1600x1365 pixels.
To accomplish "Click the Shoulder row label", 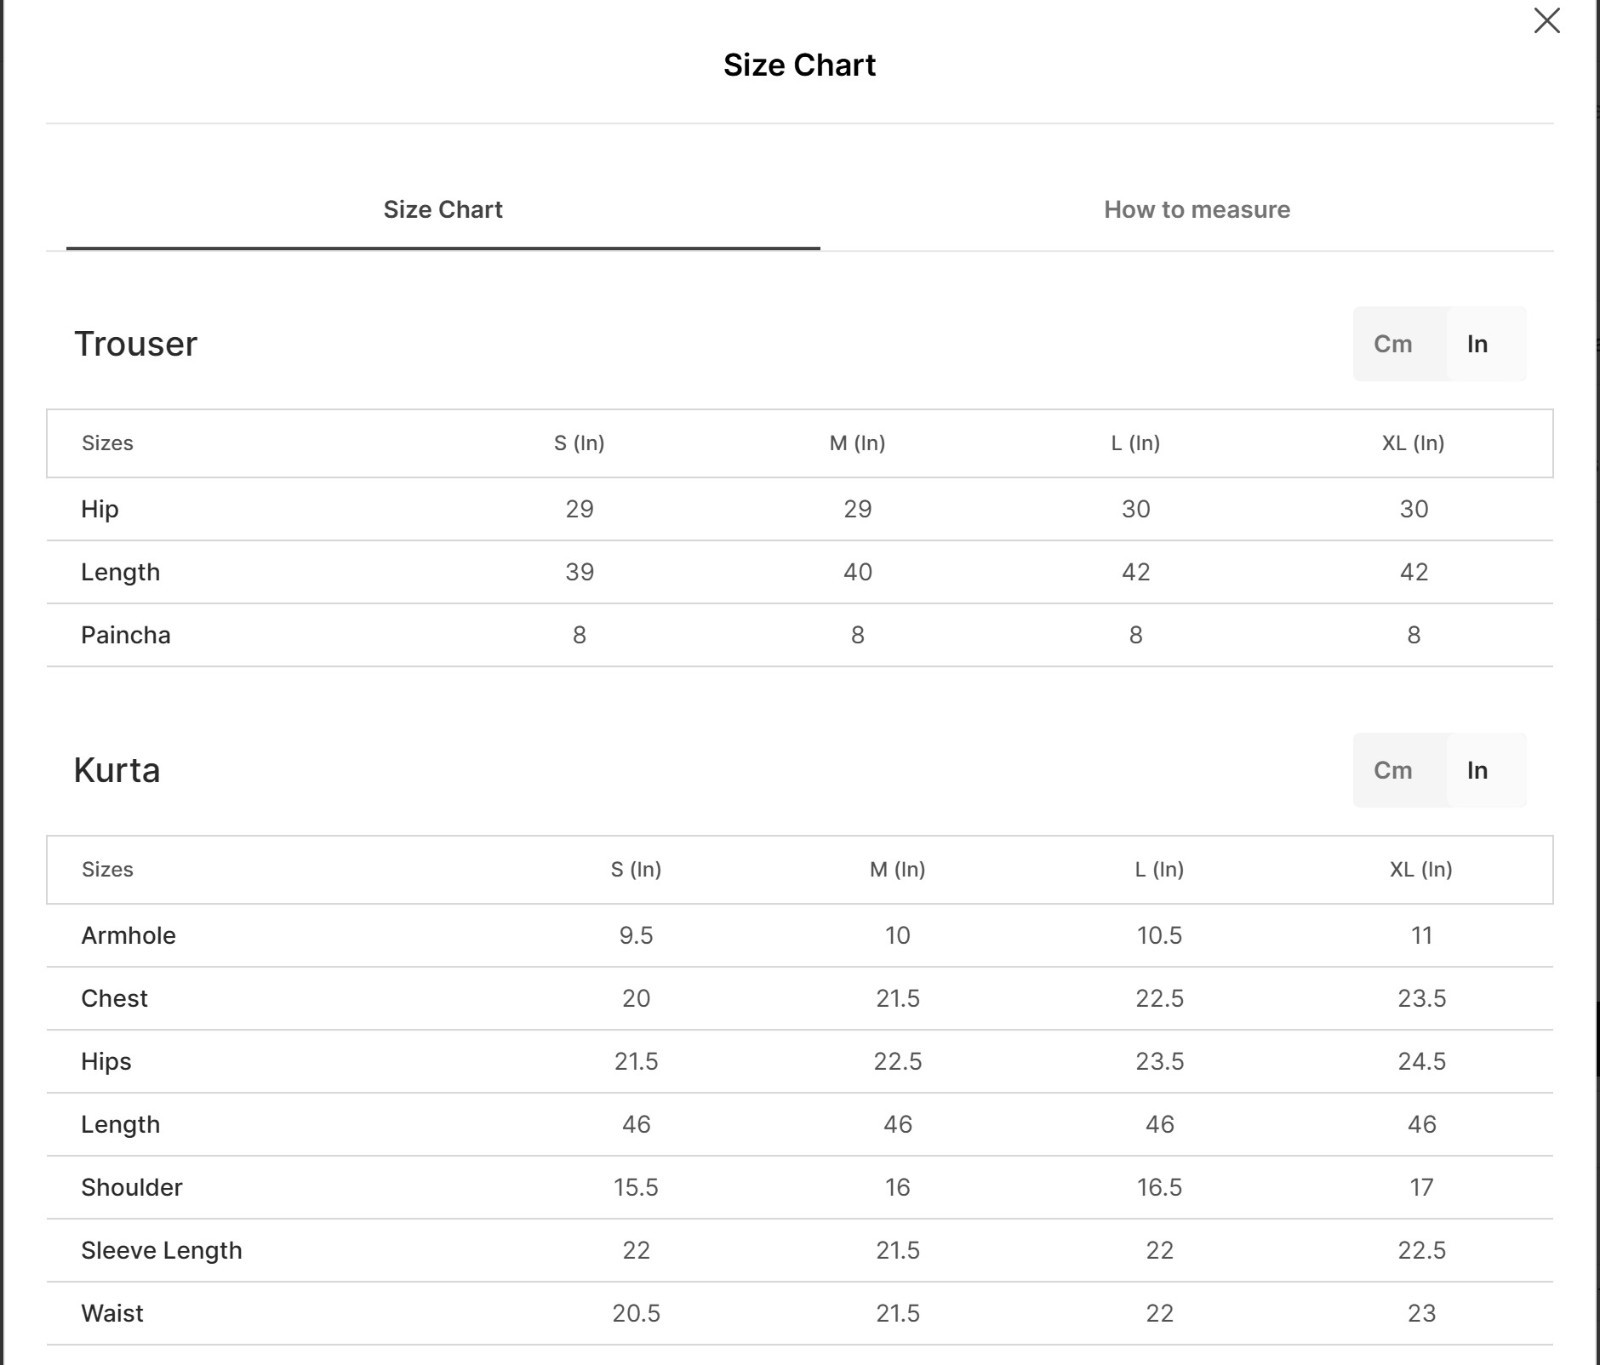I will (x=131, y=1188).
